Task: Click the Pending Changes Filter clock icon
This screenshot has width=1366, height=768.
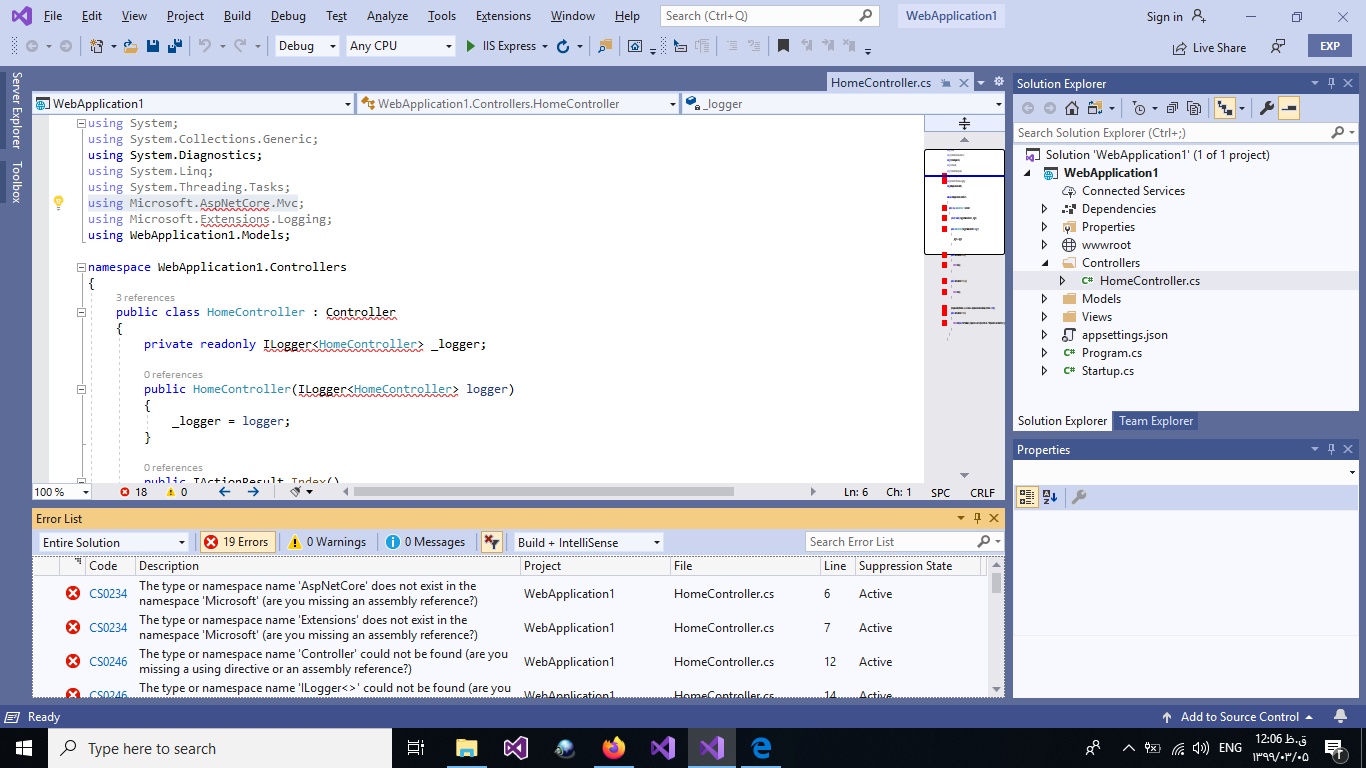Action: pos(1138,108)
